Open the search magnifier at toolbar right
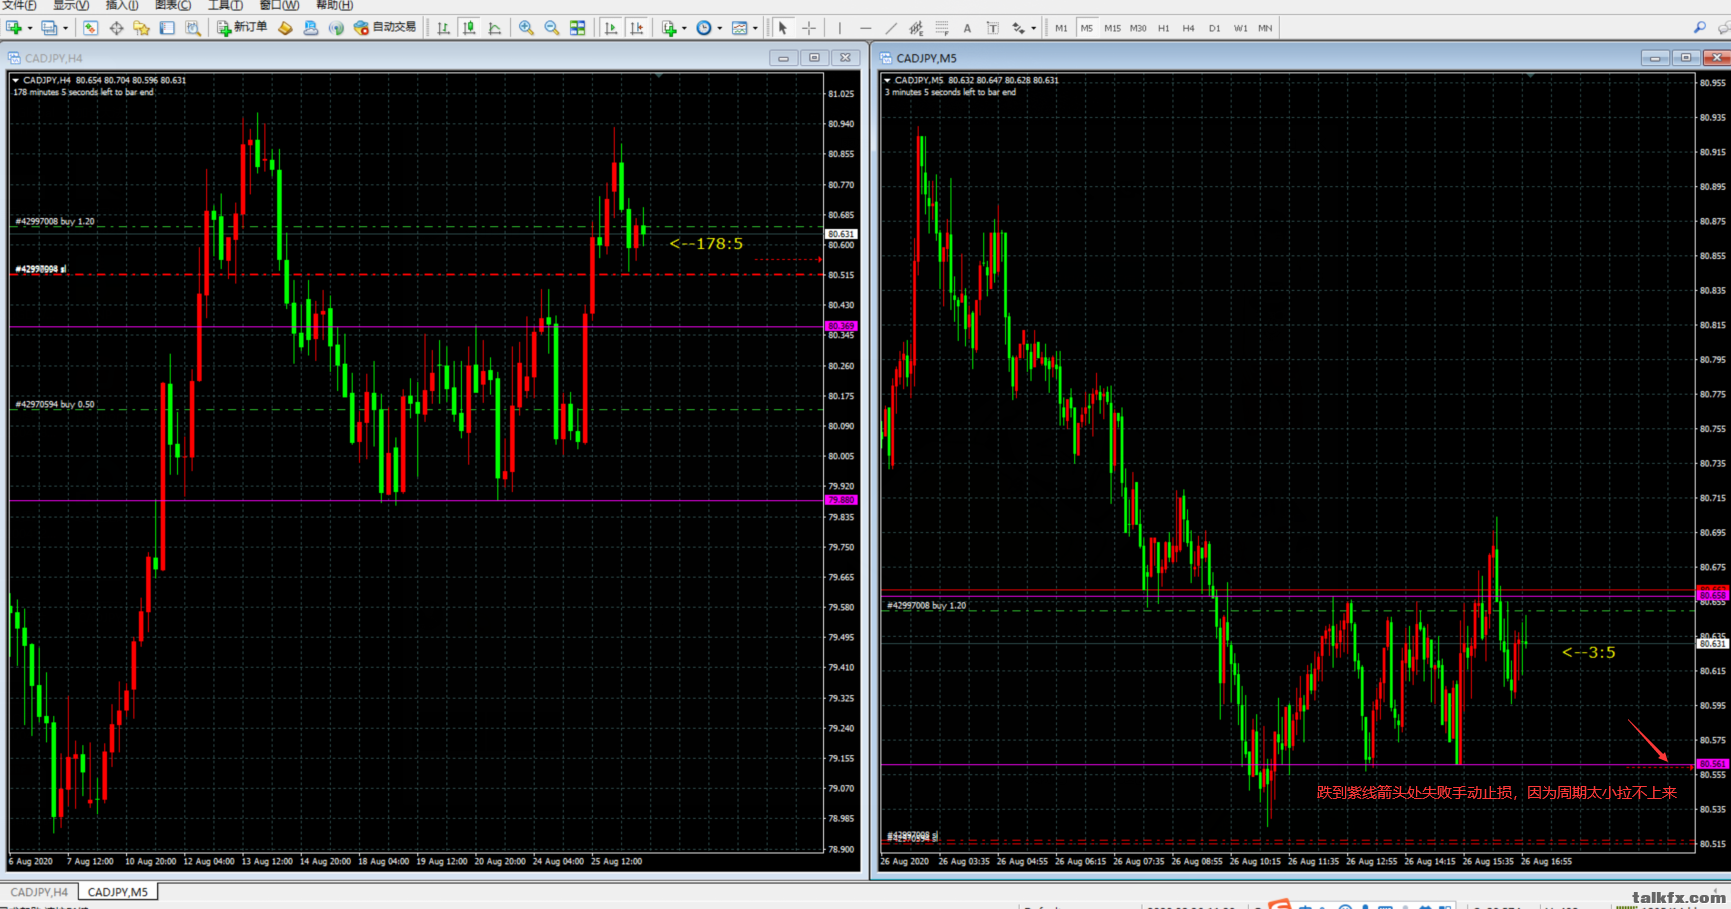The height and width of the screenshot is (909, 1731). coord(1700,28)
